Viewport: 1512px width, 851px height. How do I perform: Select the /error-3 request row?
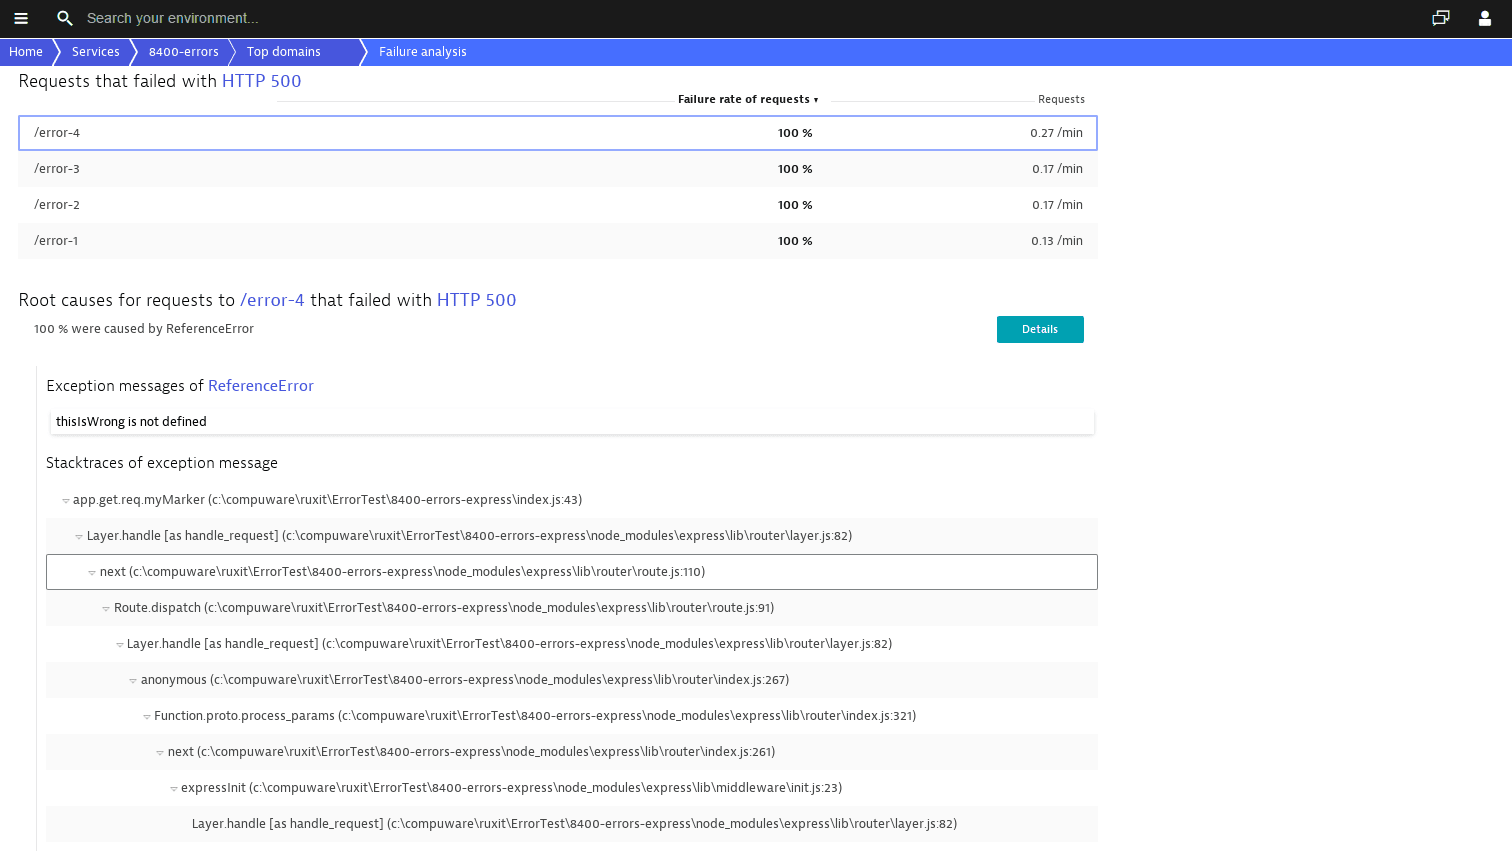click(558, 169)
